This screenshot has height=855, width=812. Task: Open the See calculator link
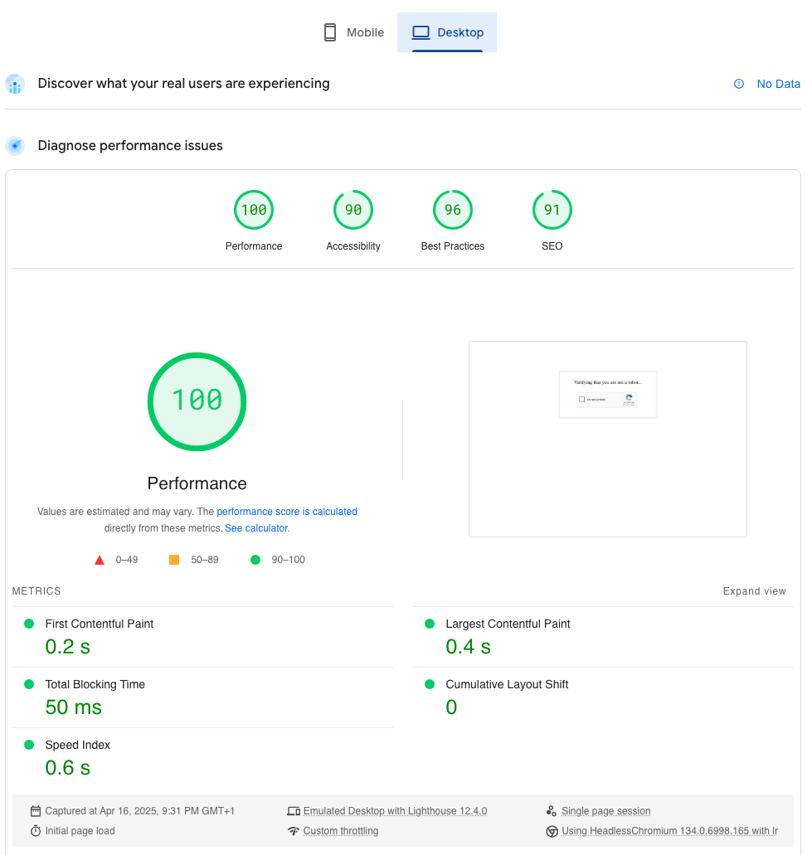257,528
